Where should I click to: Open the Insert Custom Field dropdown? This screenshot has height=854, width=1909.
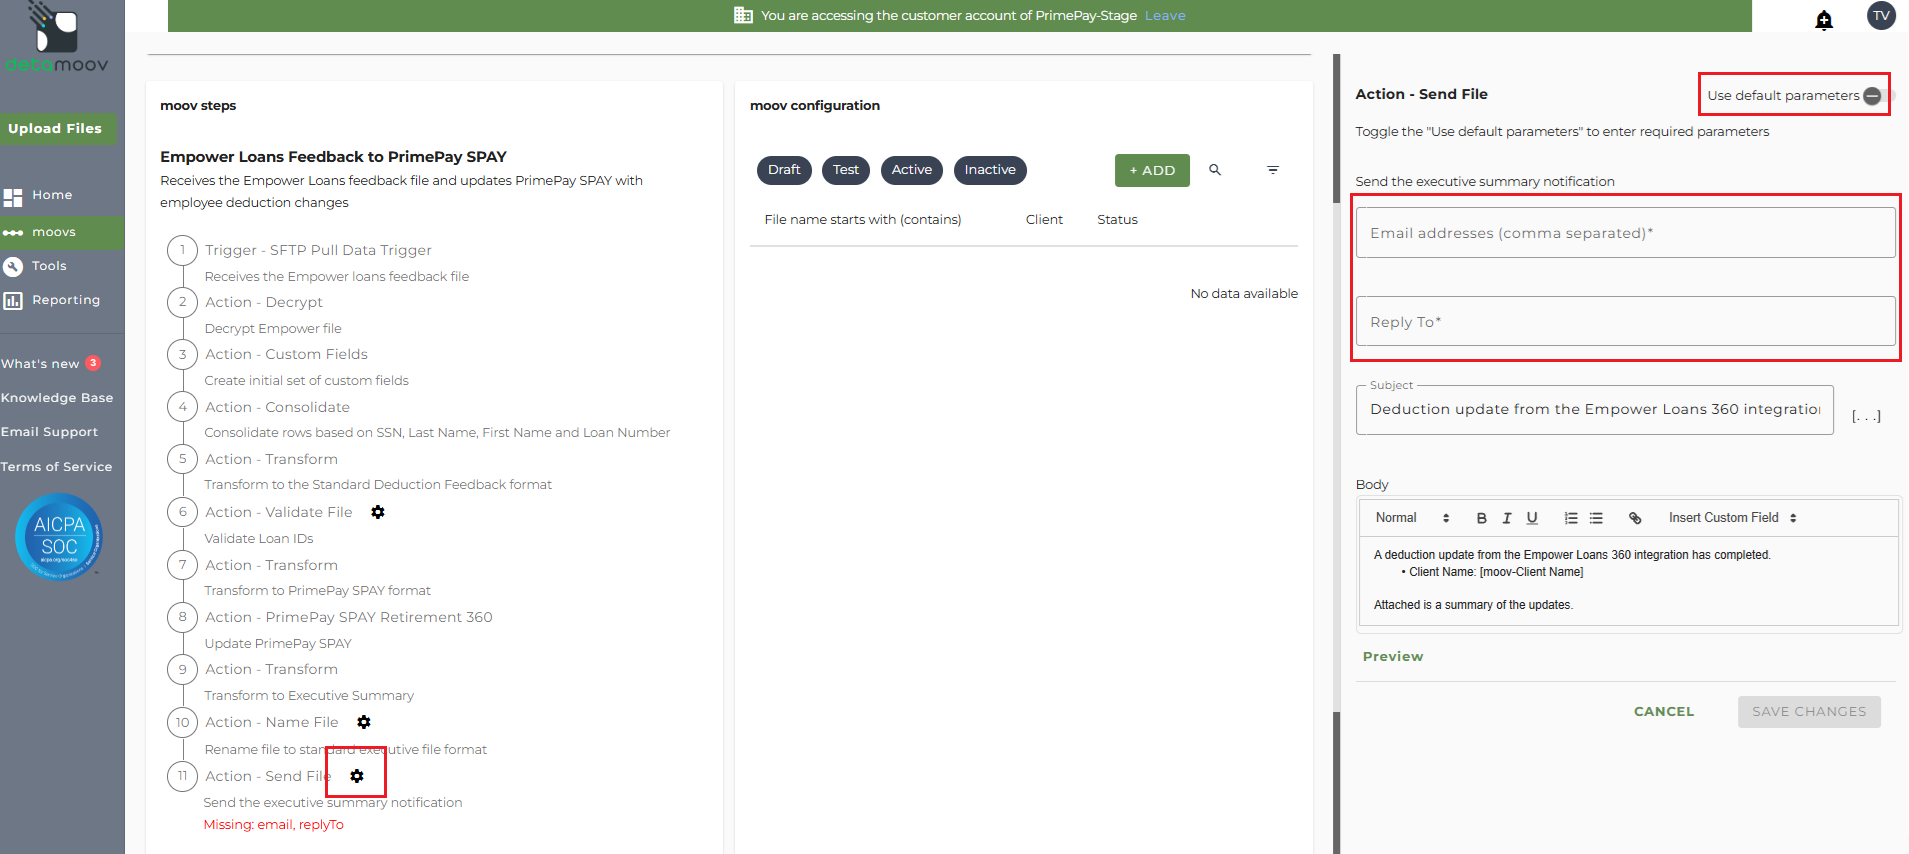pos(1733,518)
